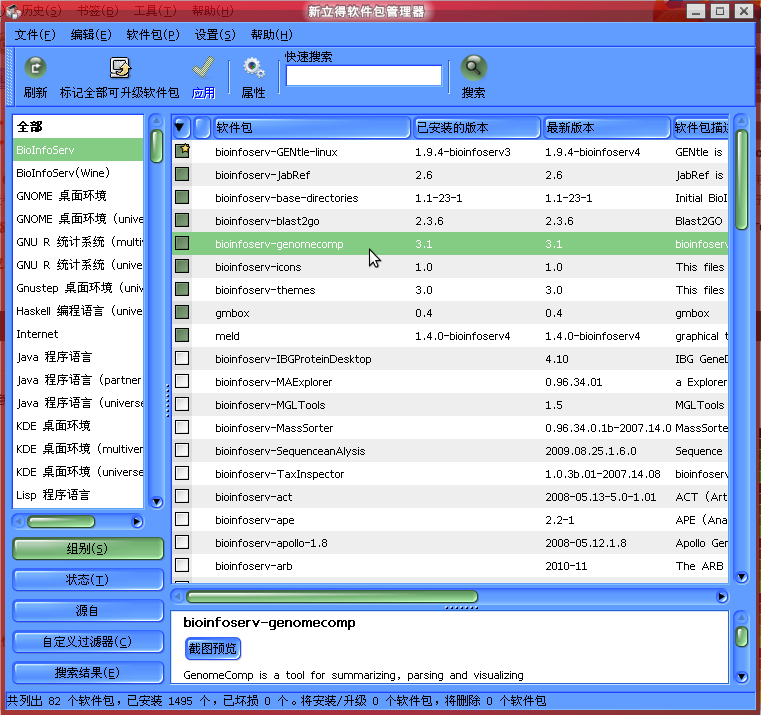The width and height of the screenshot is (761, 715).
Task: Mark bioinfoserv-arb checkbox
Action: pos(182,565)
